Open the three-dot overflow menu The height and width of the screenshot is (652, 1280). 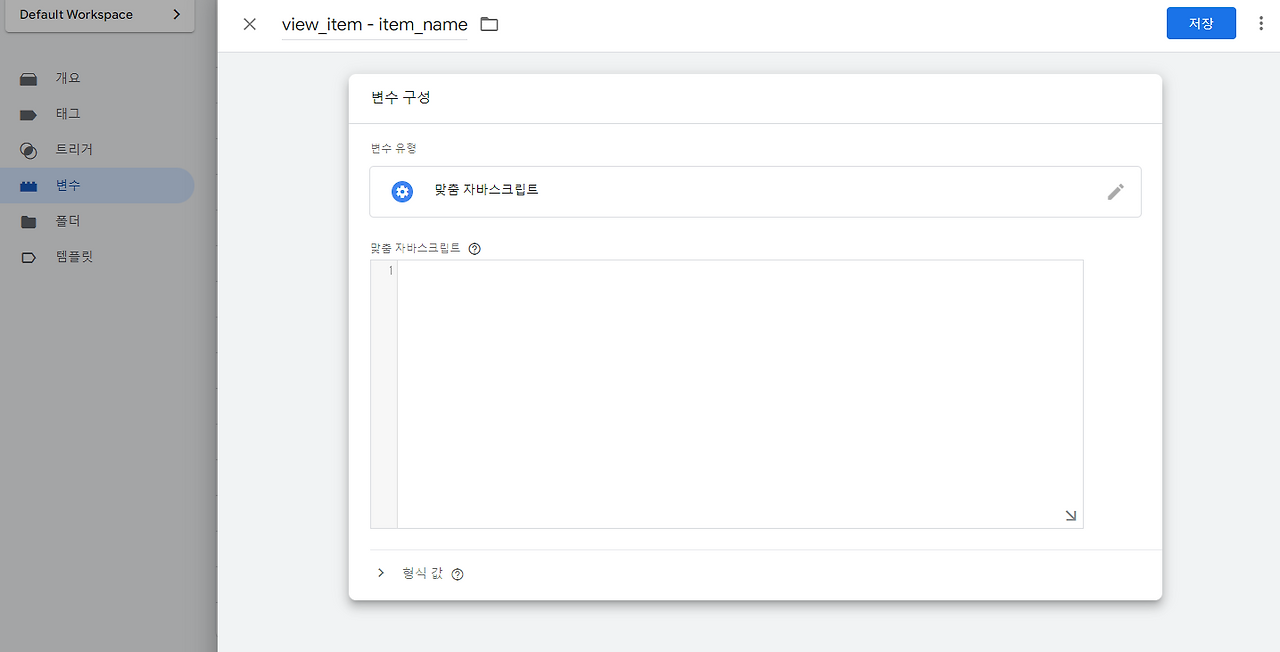1261,22
